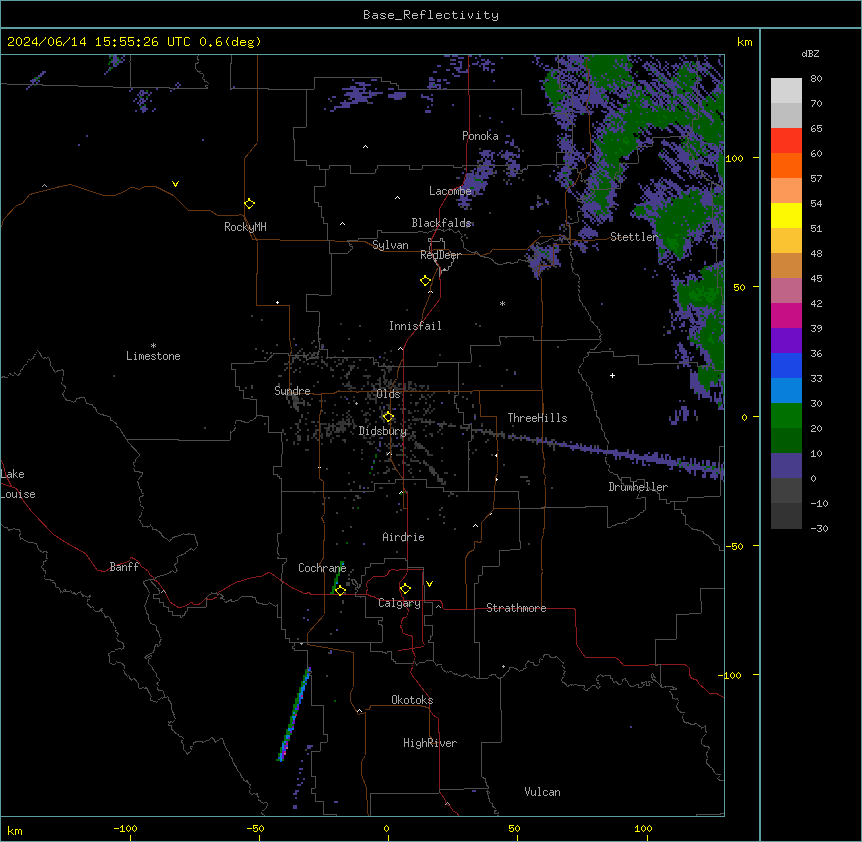Select the Ponoka city label
This screenshot has width=862, height=842.
click(480, 136)
